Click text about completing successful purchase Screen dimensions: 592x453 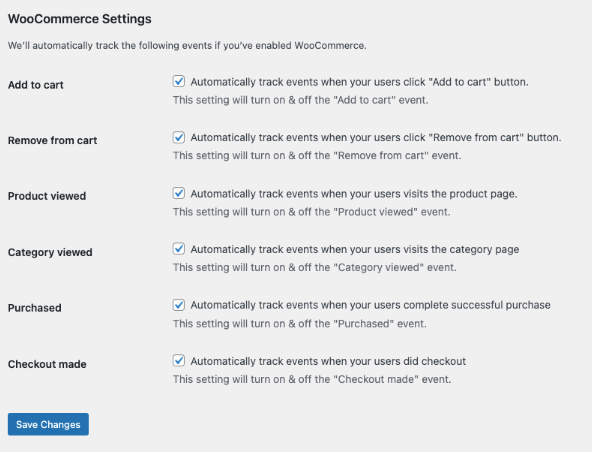tap(370, 305)
